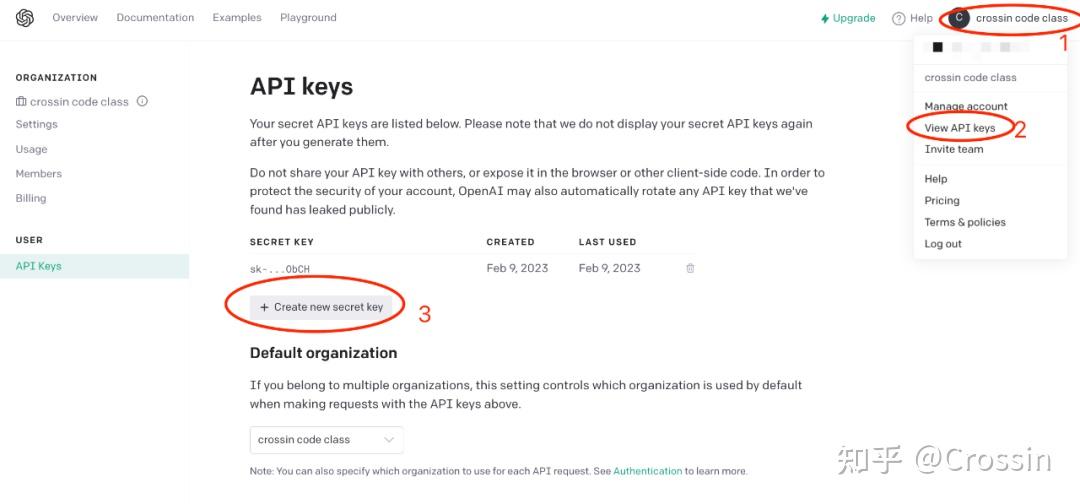The width and height of the screenshot is (1080, 504).
Task: Open Manage account in dropdown menu
Action: pyautogui.click(x=966, y=106)
